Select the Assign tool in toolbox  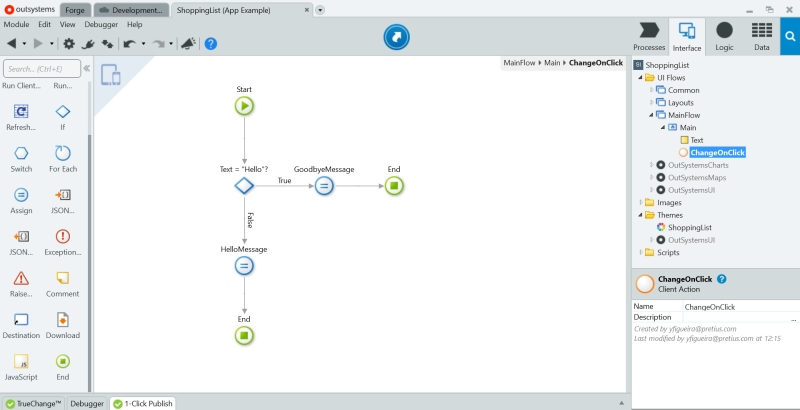[21, 200]
